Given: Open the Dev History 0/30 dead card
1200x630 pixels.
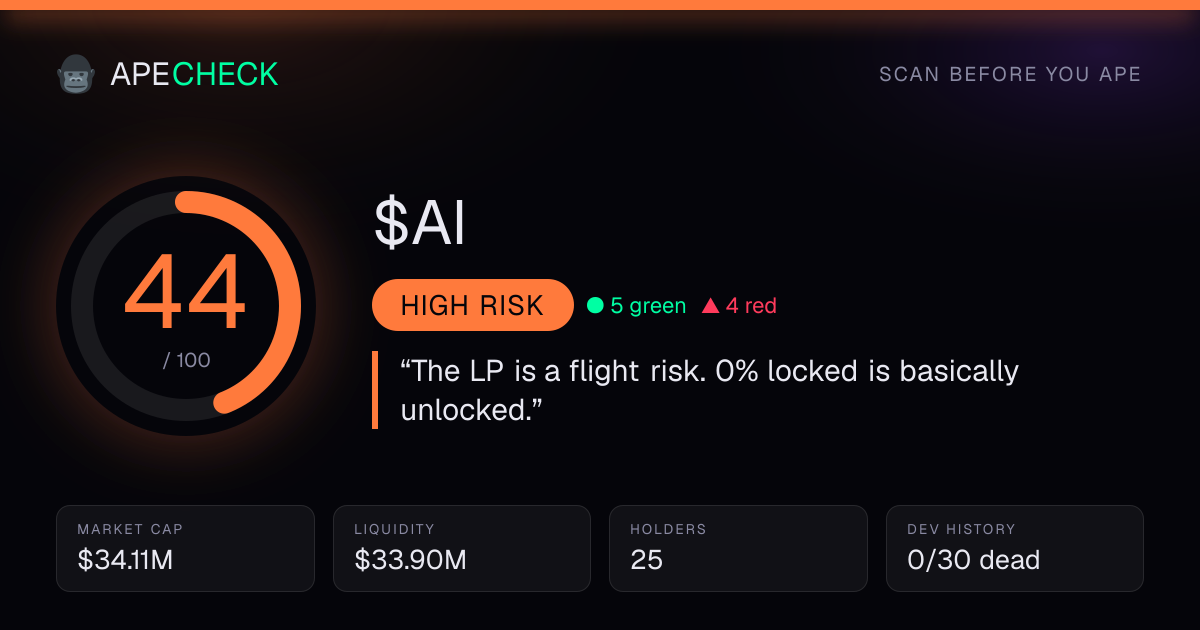Looking at the screenshot, I should tap(1015, 548).
